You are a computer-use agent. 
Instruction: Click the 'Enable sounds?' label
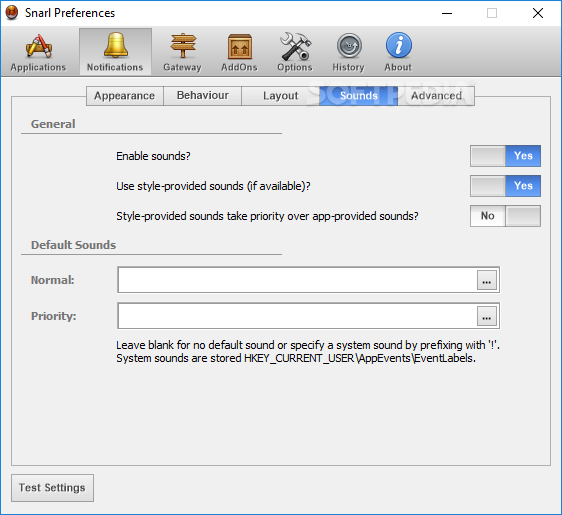(x=153, y=156)
